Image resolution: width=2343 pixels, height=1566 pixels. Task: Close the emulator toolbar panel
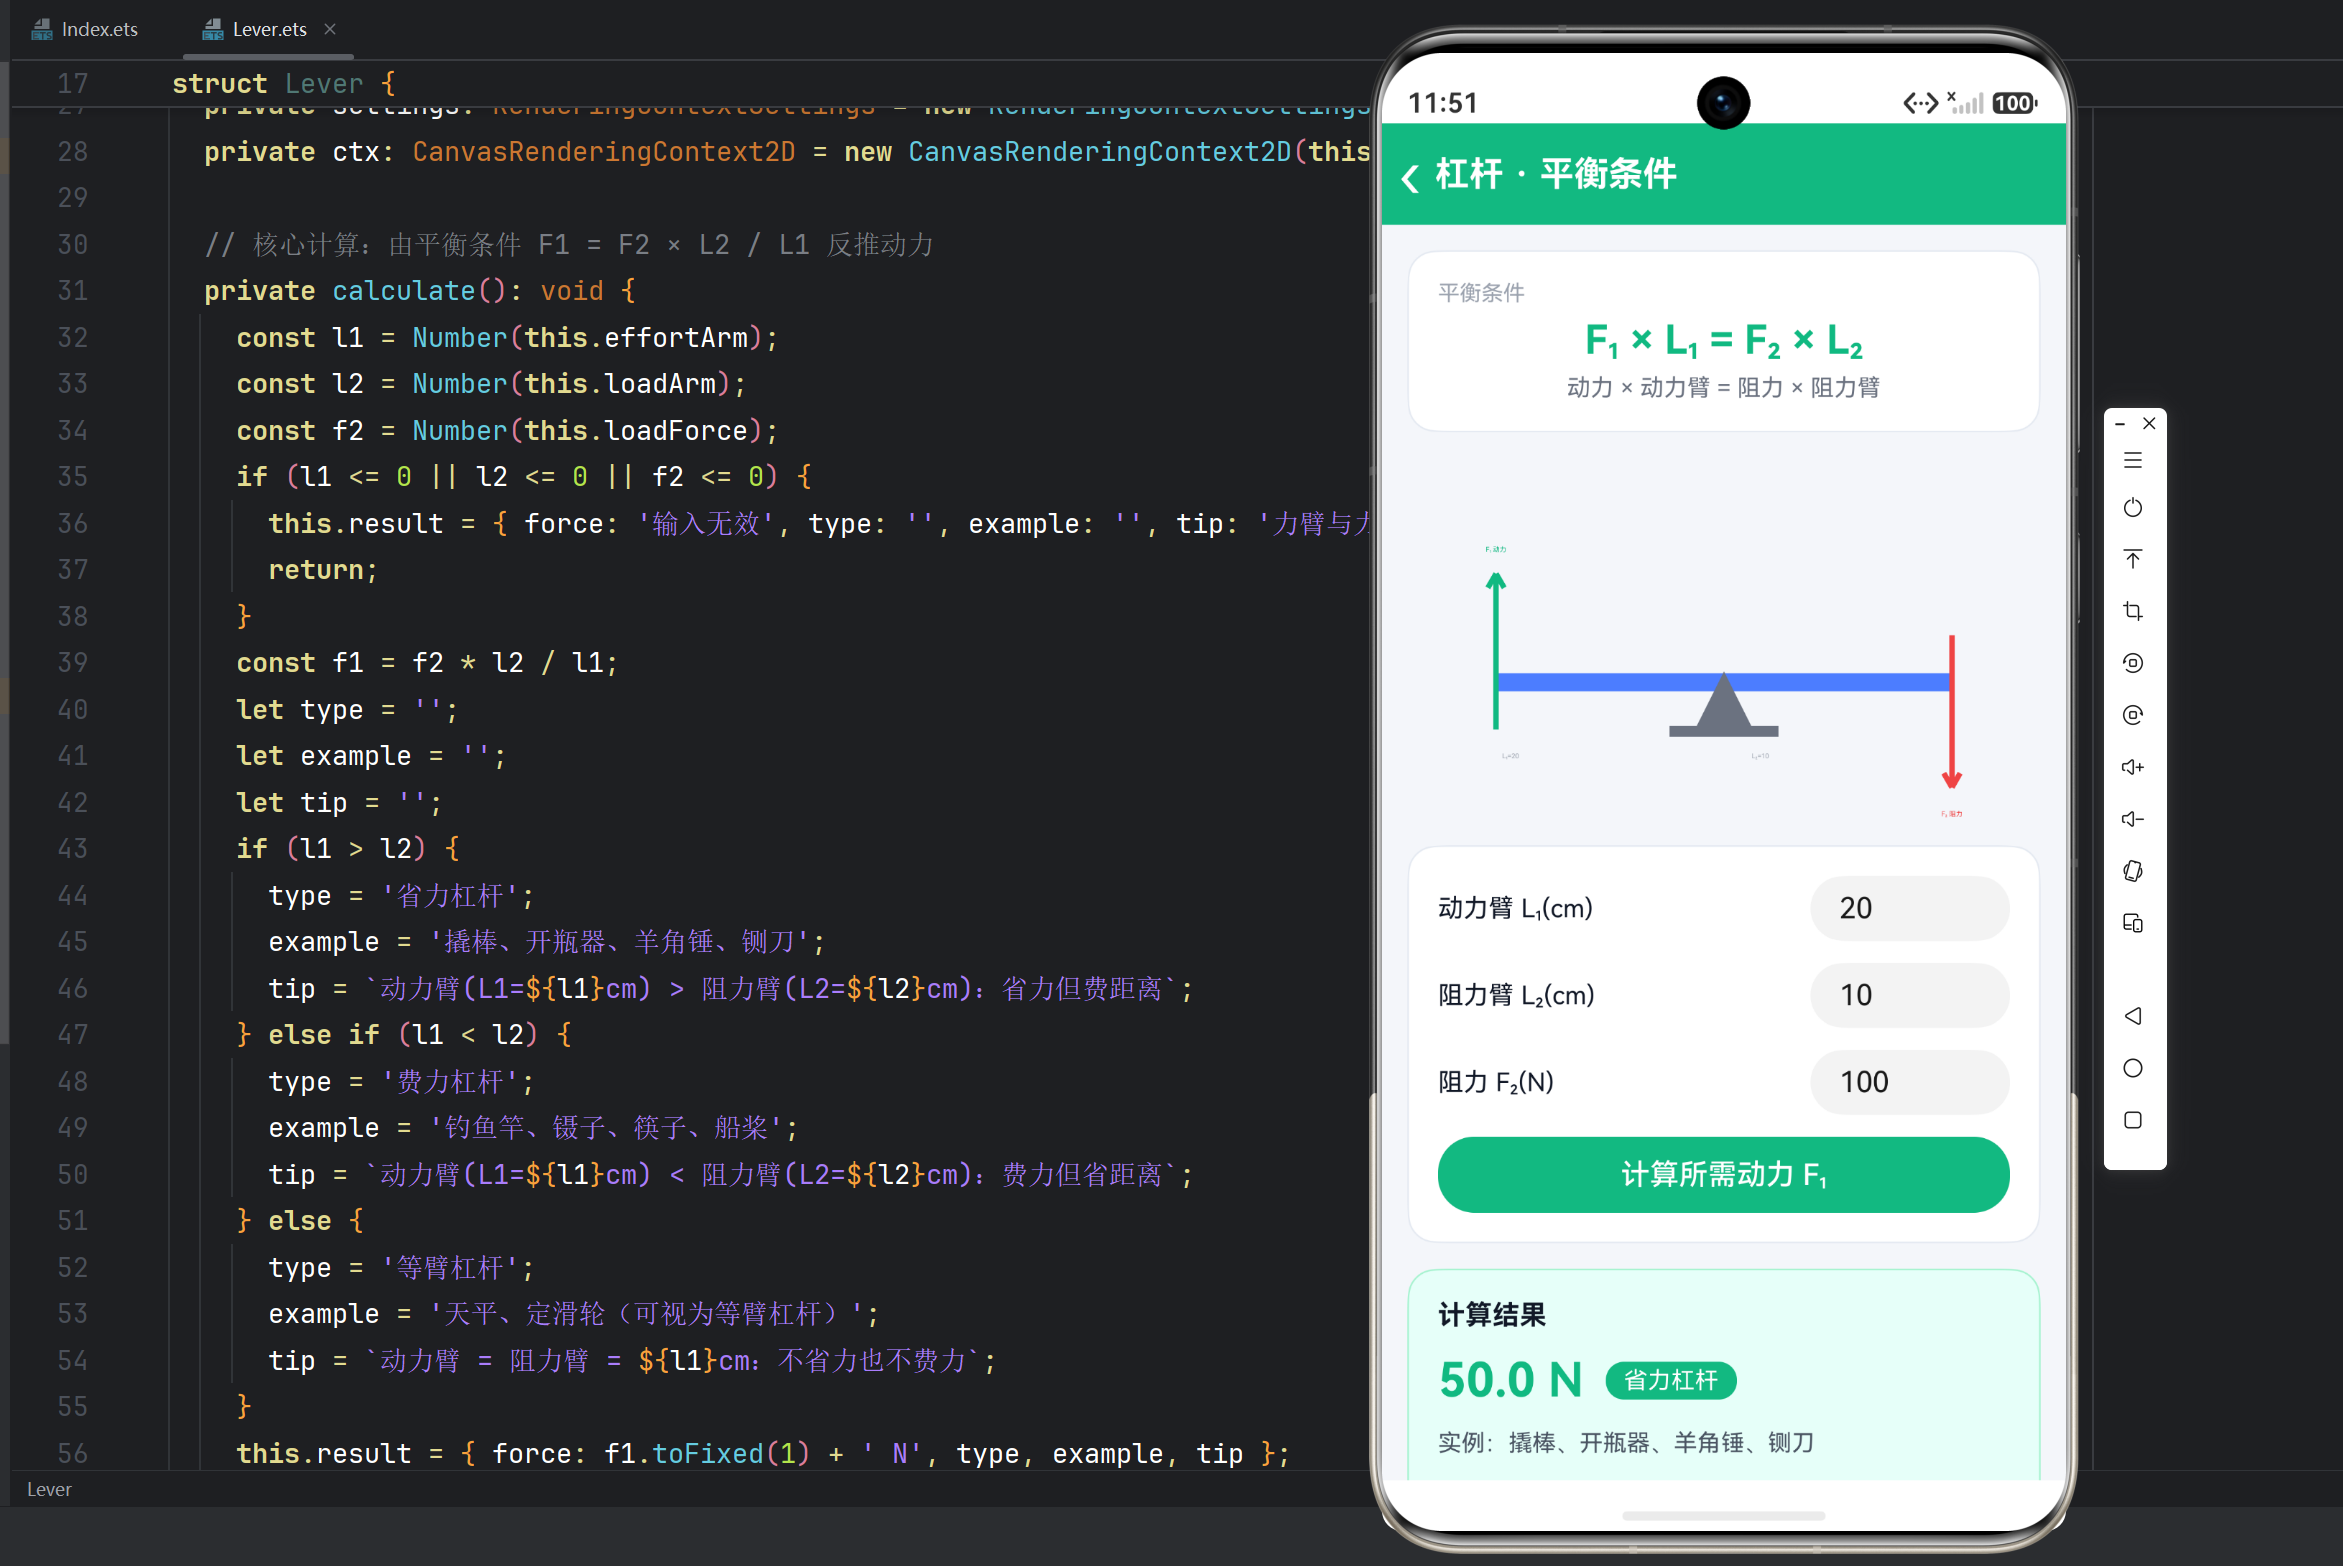(x=2149, y=424)
